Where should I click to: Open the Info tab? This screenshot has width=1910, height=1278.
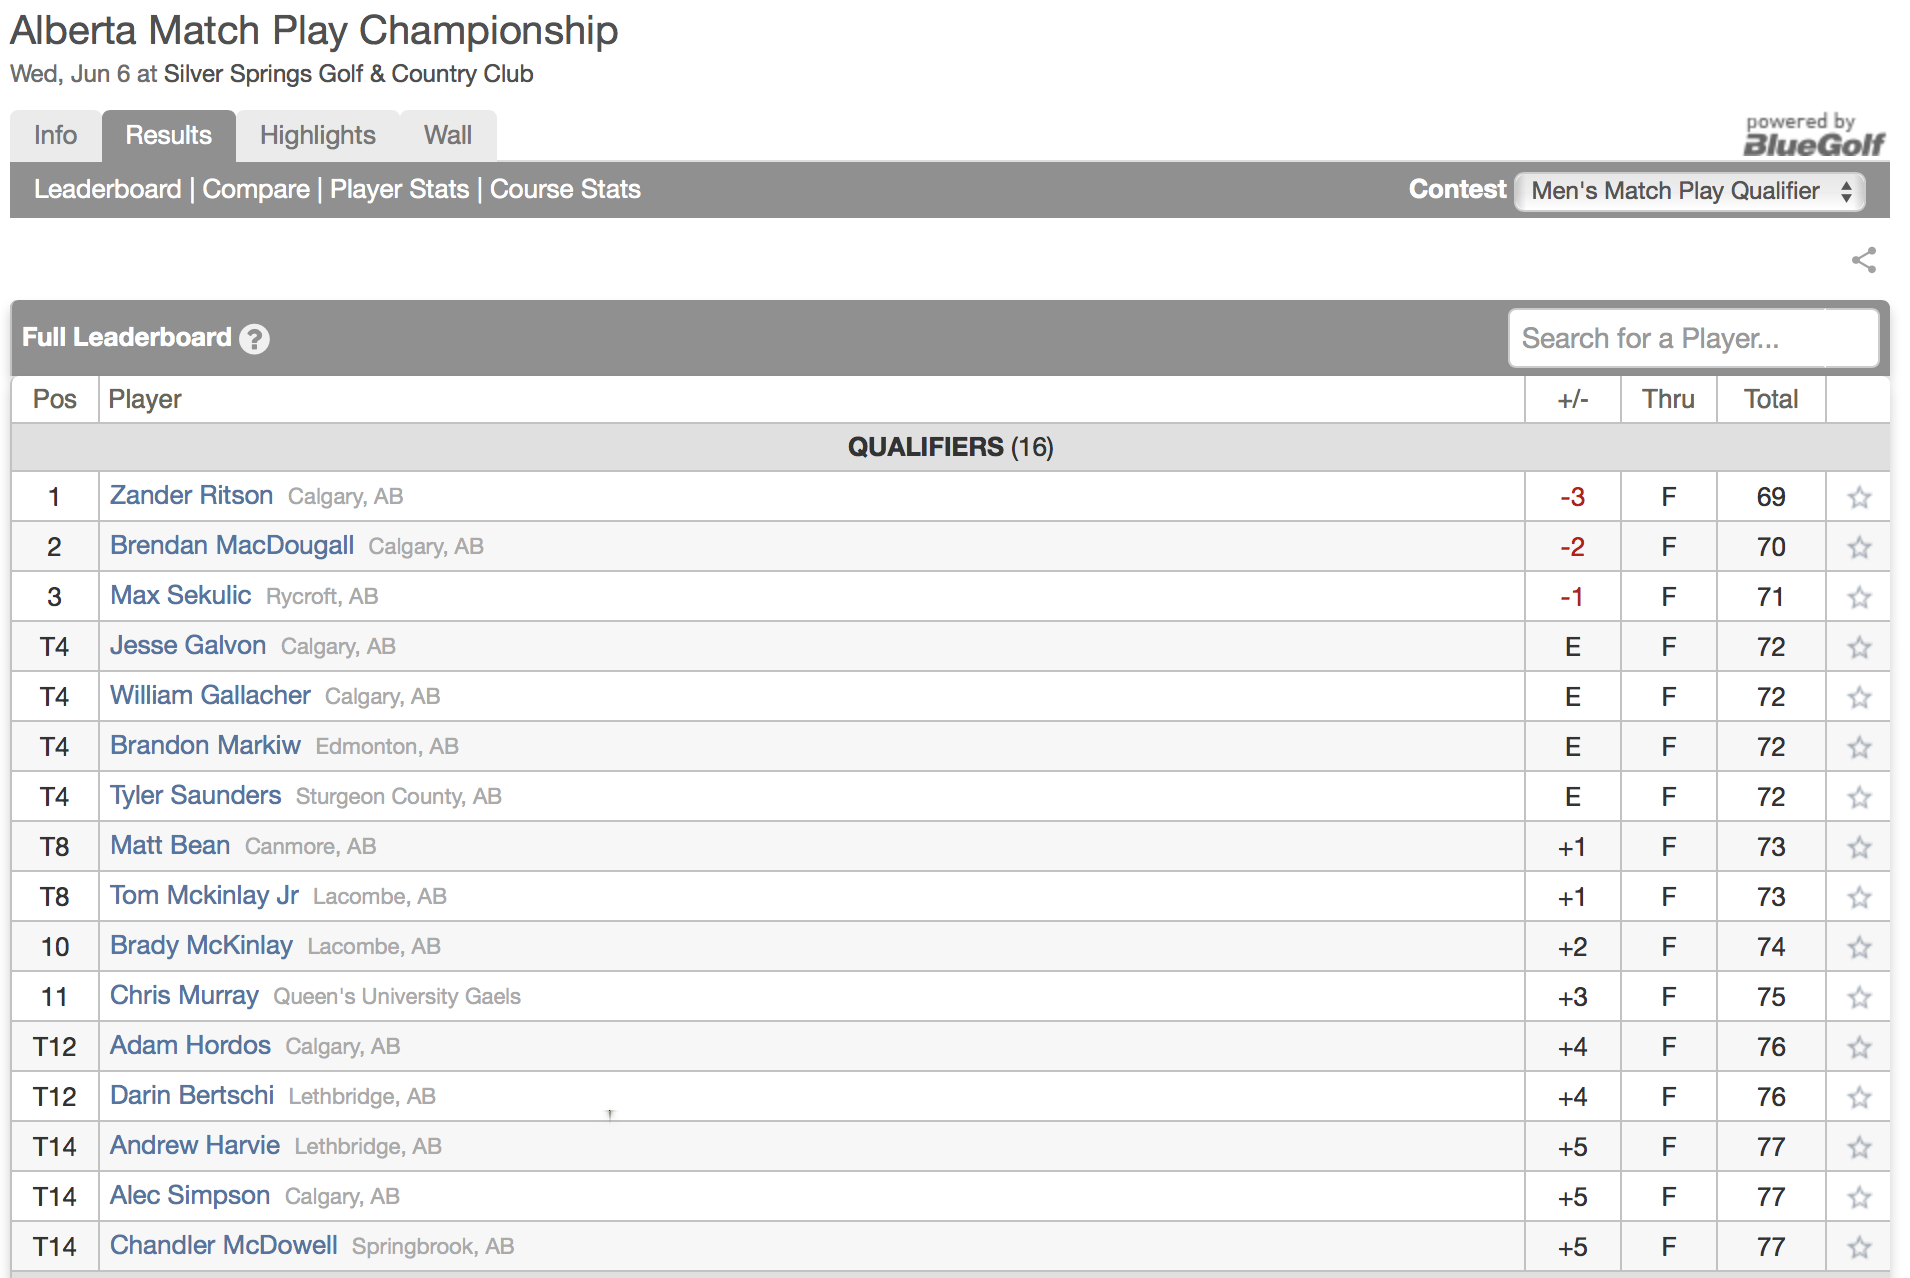[x=55, y=136]
